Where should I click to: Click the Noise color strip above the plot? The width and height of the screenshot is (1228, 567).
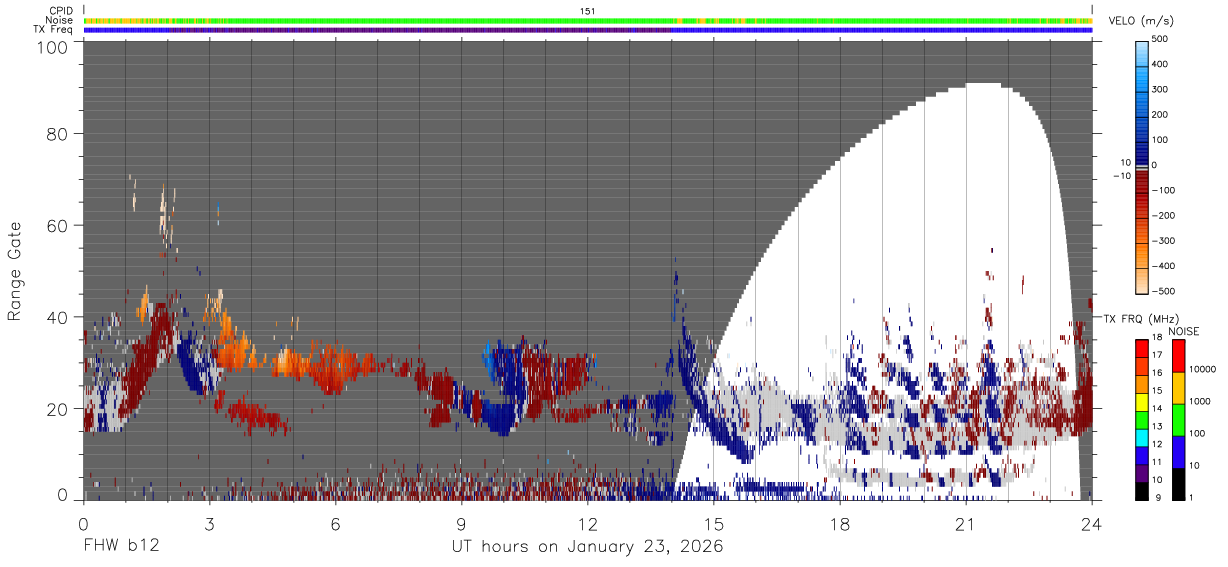[588, 20]
